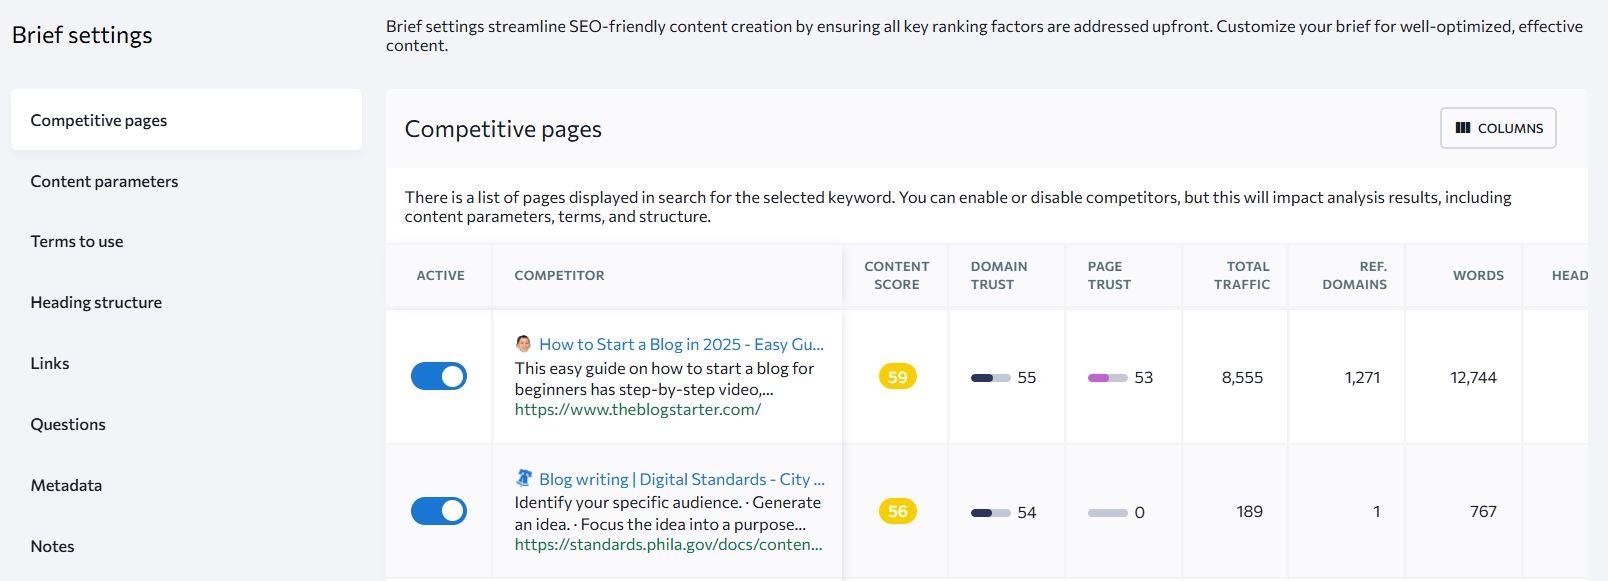Image resolution: width=1608 pixels, height=581 pixels.
Task: Sort by WORDS column header
Action: 1478,275
